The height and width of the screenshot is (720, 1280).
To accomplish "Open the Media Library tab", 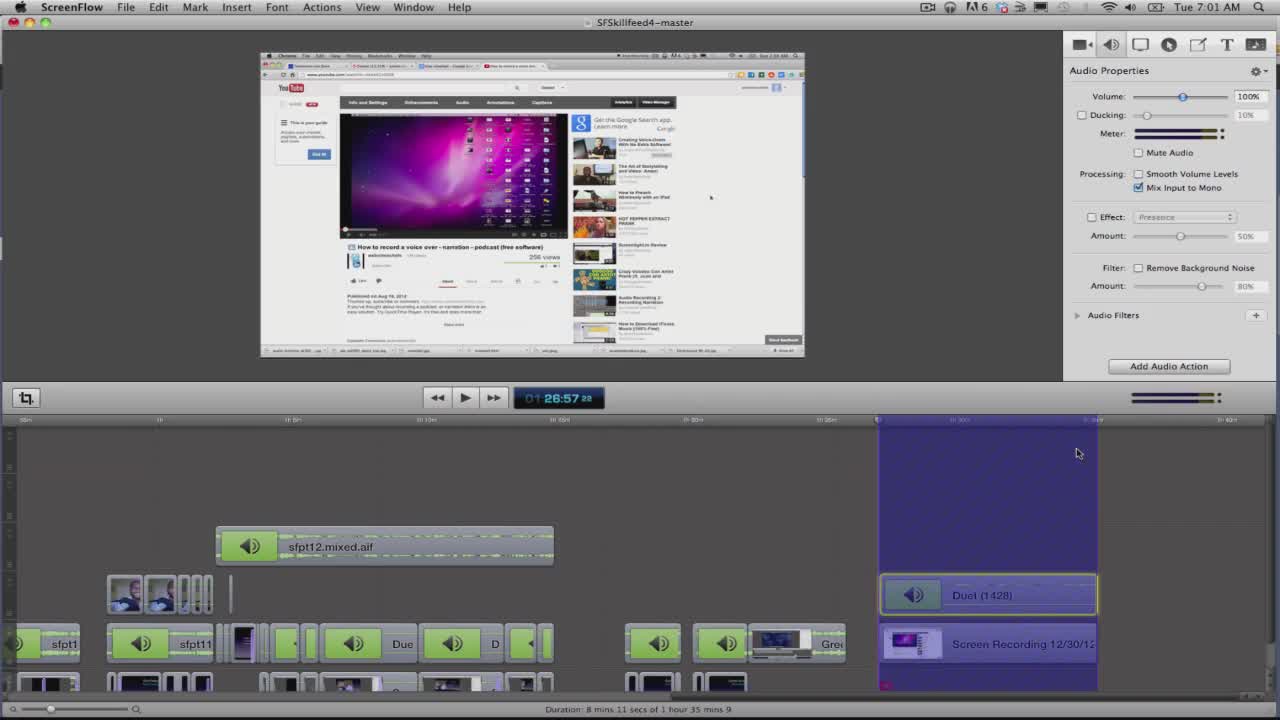I will click(x=1256, y=45).
